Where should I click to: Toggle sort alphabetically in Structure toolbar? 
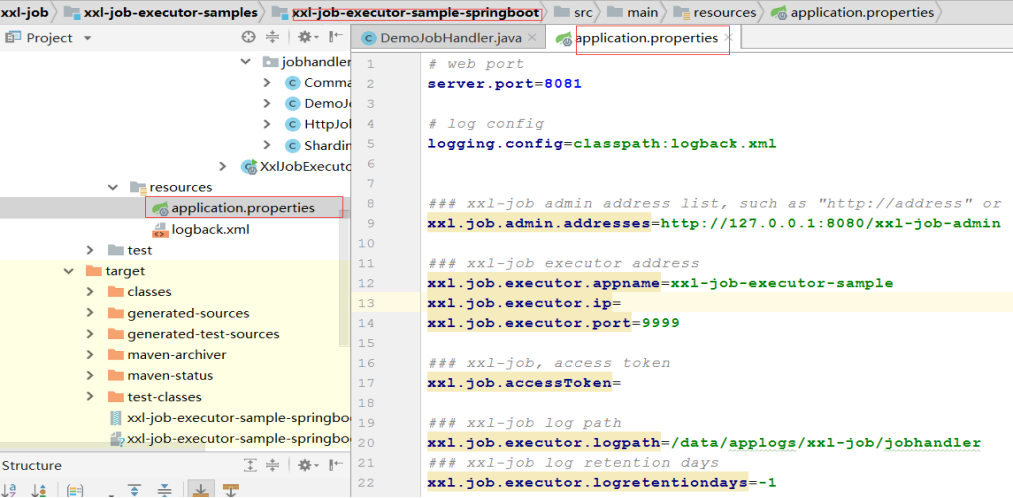click(10, 490)
